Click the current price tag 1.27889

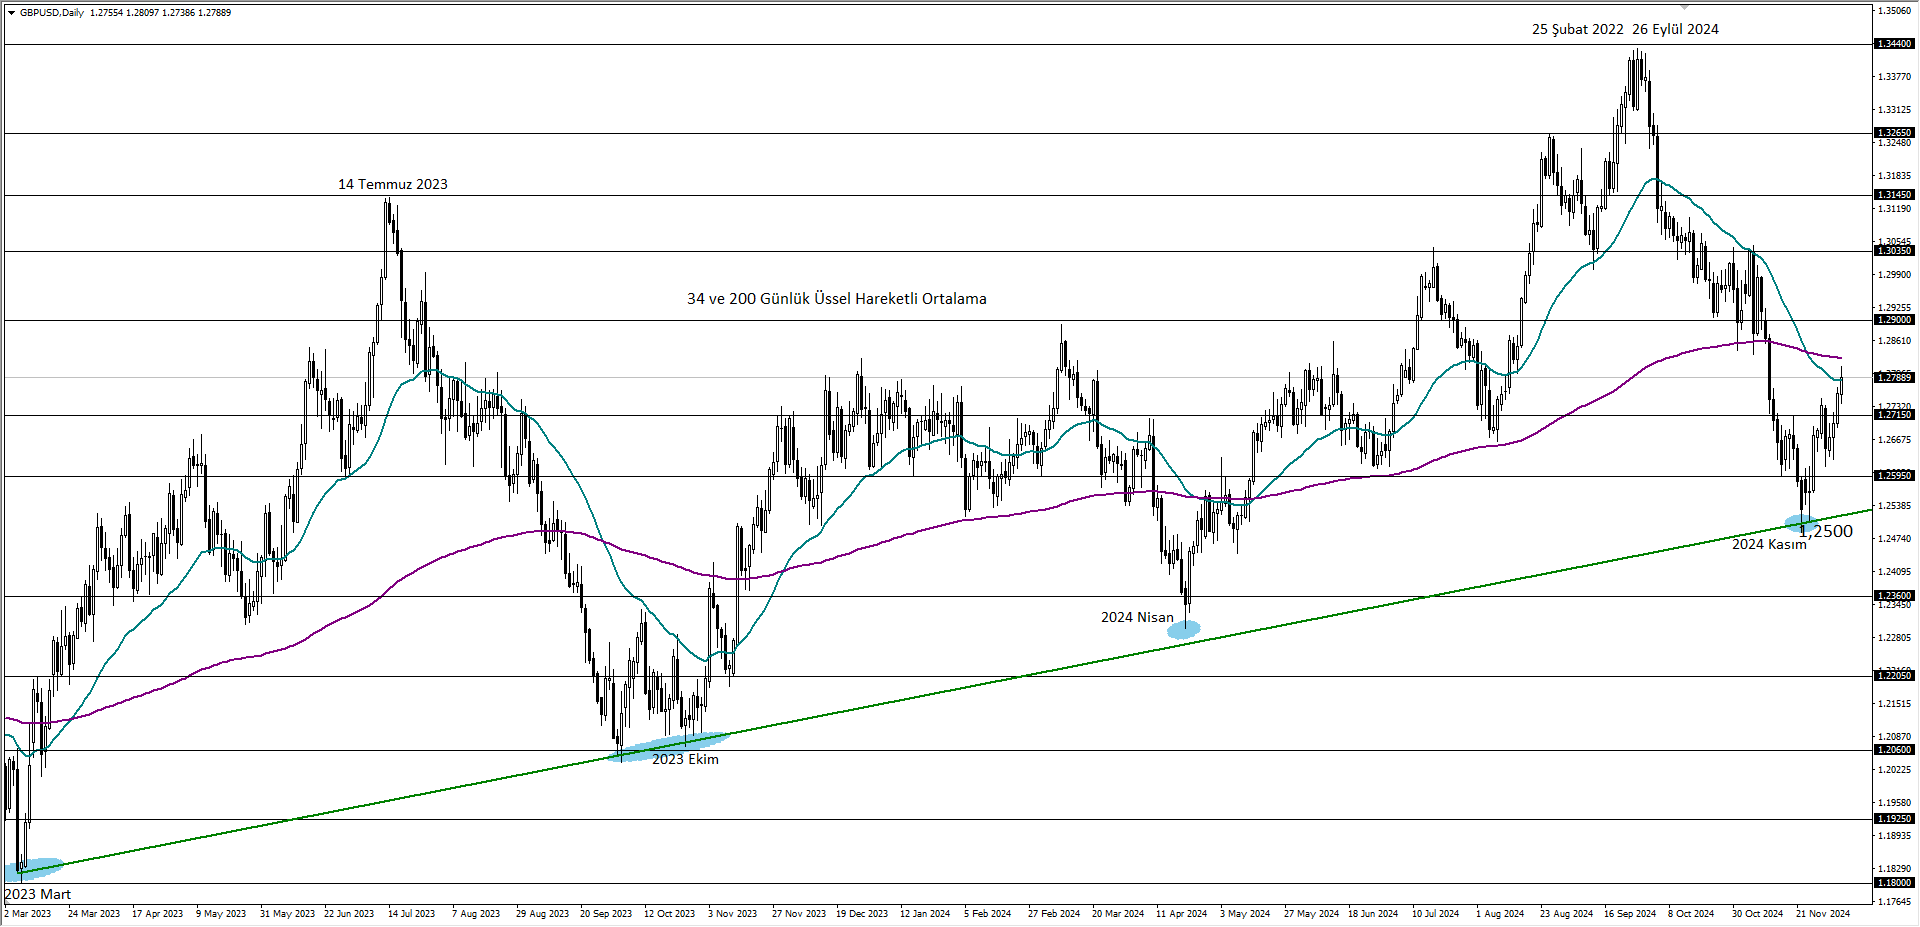click(1894, 377)
